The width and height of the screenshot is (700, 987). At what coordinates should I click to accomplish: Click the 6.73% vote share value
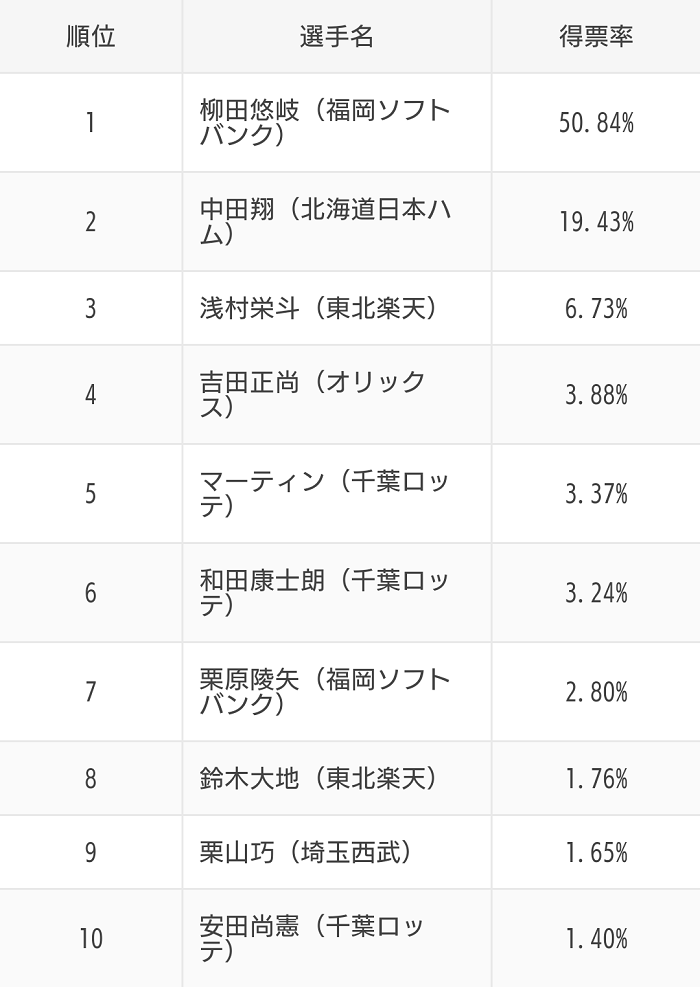[596, 308]
